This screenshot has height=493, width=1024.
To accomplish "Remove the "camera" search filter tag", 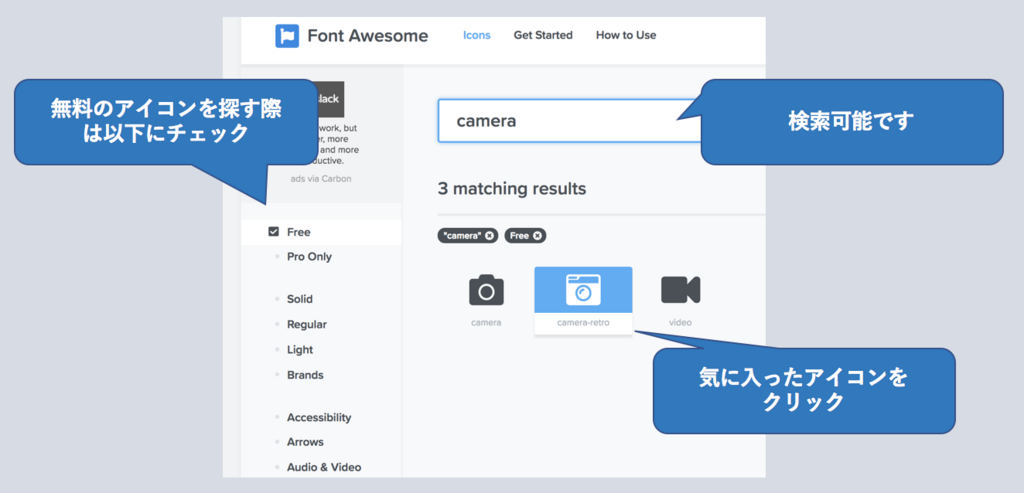I will point(489,236).
